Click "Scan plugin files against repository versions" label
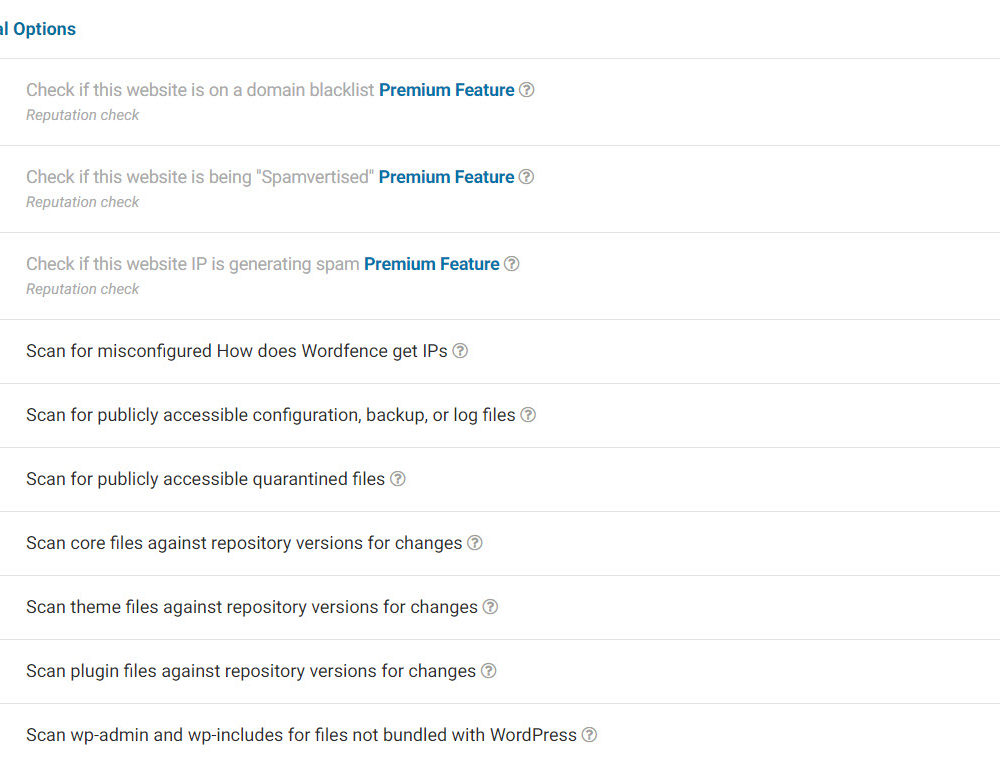Image resolution: width=1000 pixels, height=765 pixels. 250,671
